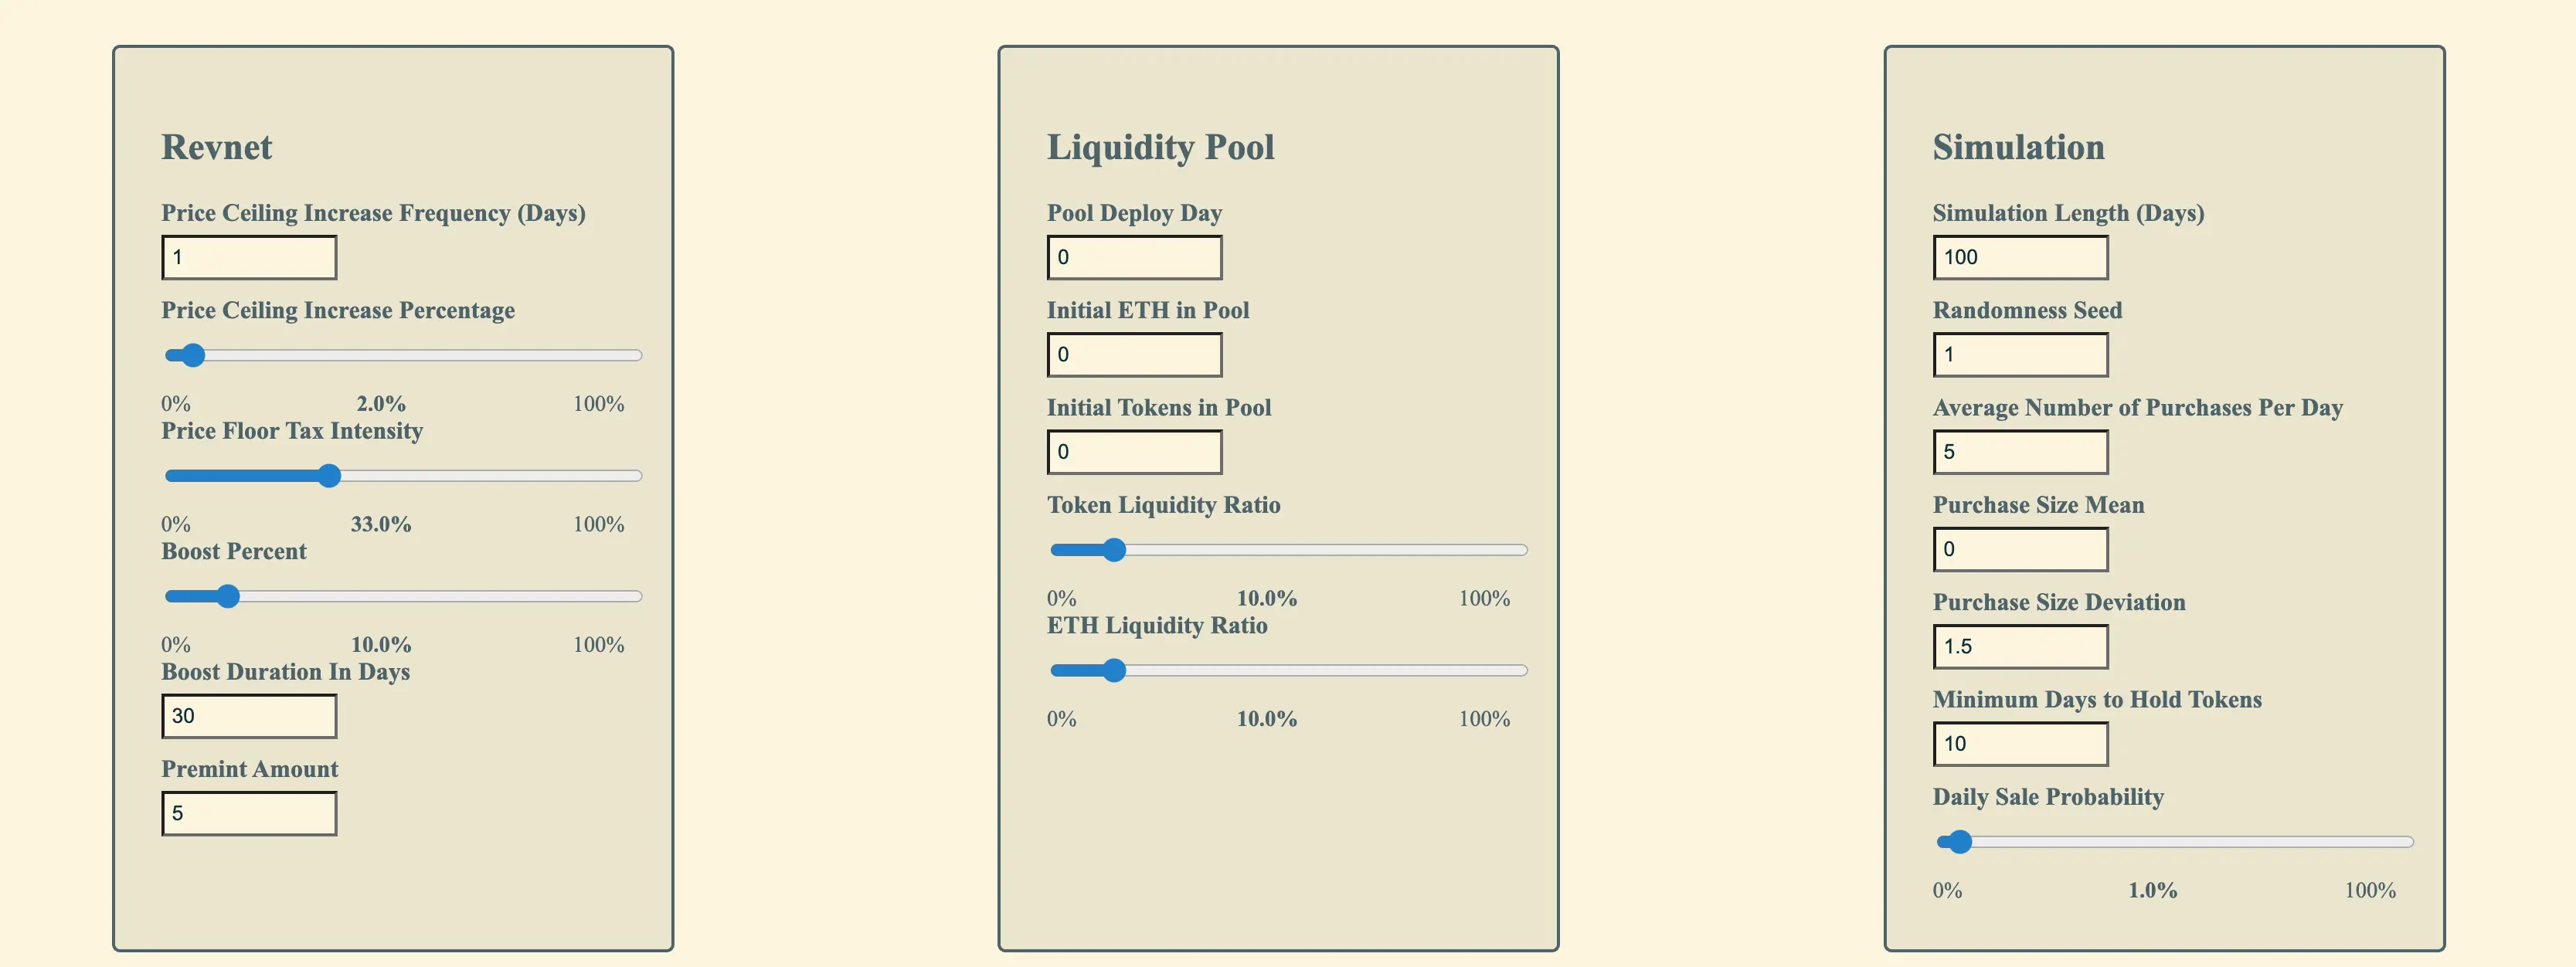The image size is (2576, 967).
Task: Click the Randomness Seed input box
Action: point(2020,354)
